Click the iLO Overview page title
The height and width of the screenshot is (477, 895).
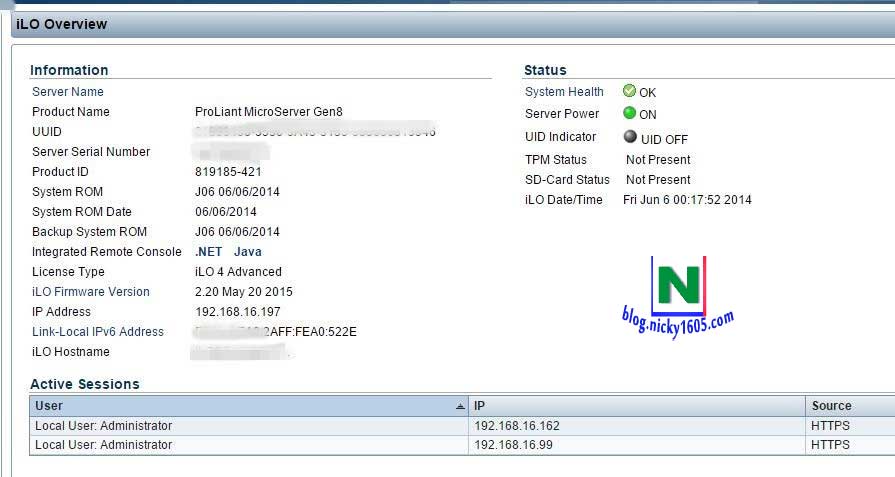[62, 24]
